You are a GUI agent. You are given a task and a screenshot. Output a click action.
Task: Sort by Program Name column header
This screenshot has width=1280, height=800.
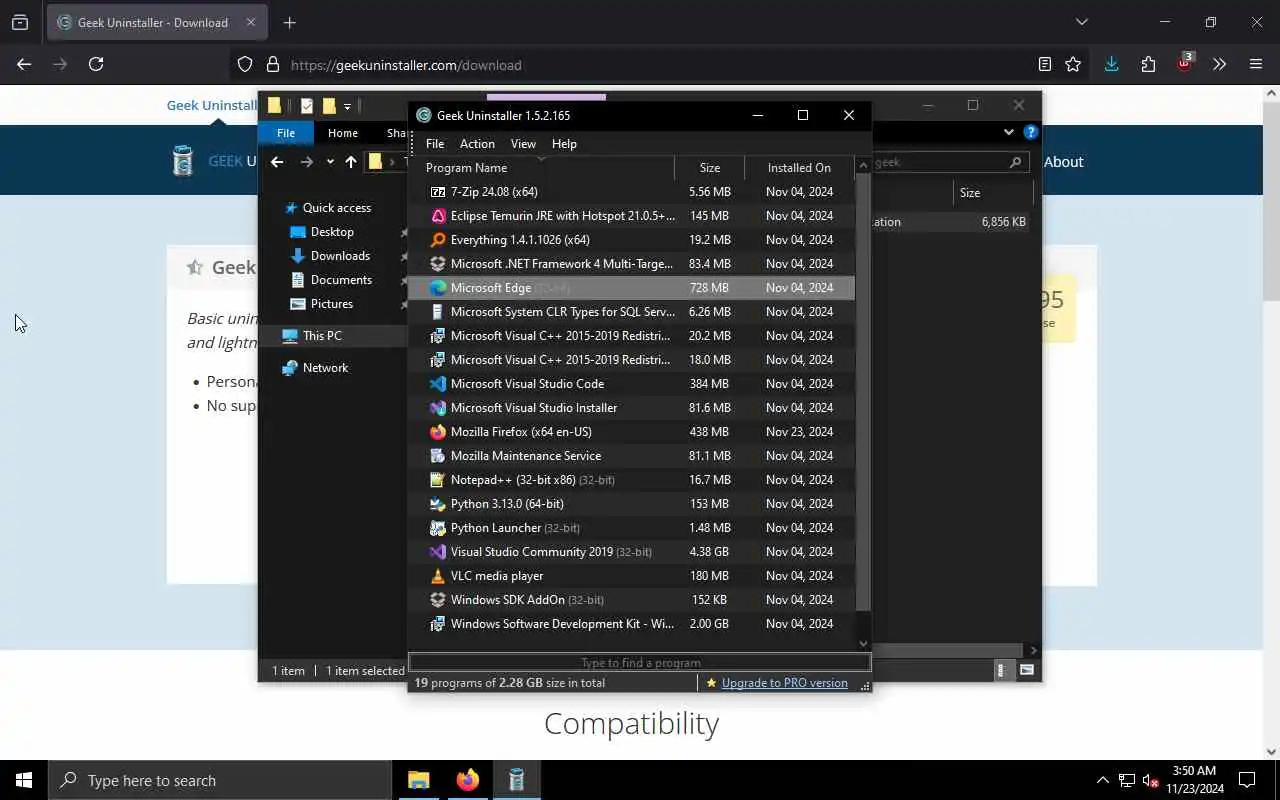pyautogui.click(x=541, y=167)
